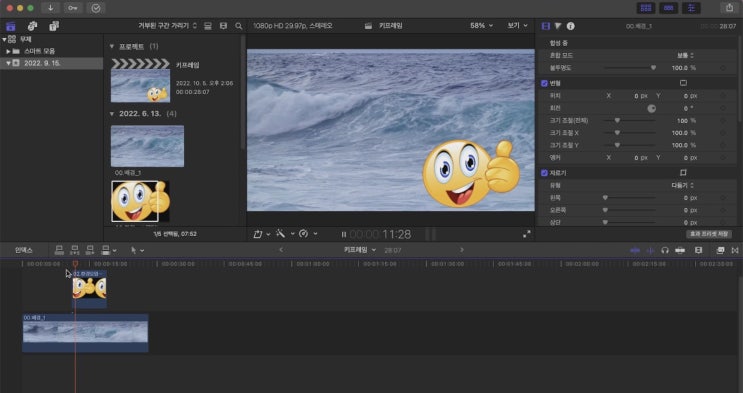Open the Transitions browser icon
Viewport: 743px width, 393px height.
click(x=734, y=250)
